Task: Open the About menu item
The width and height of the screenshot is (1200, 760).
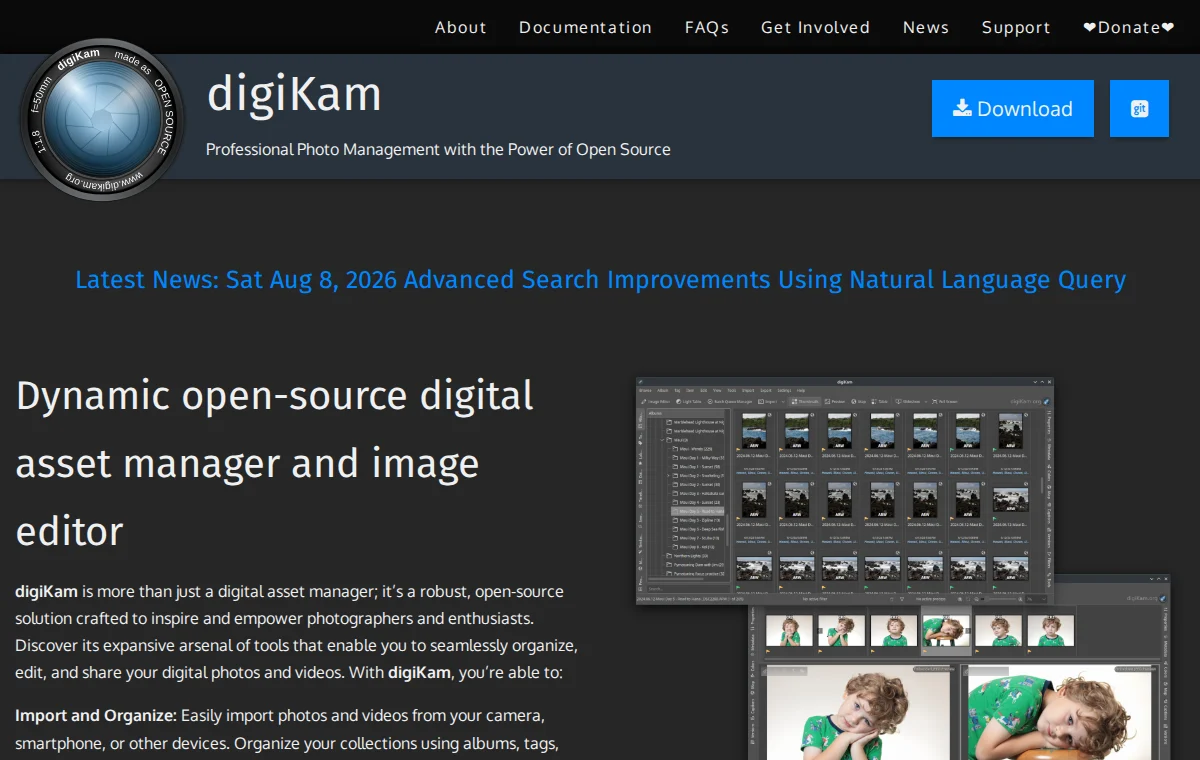Action: (460, 27)
